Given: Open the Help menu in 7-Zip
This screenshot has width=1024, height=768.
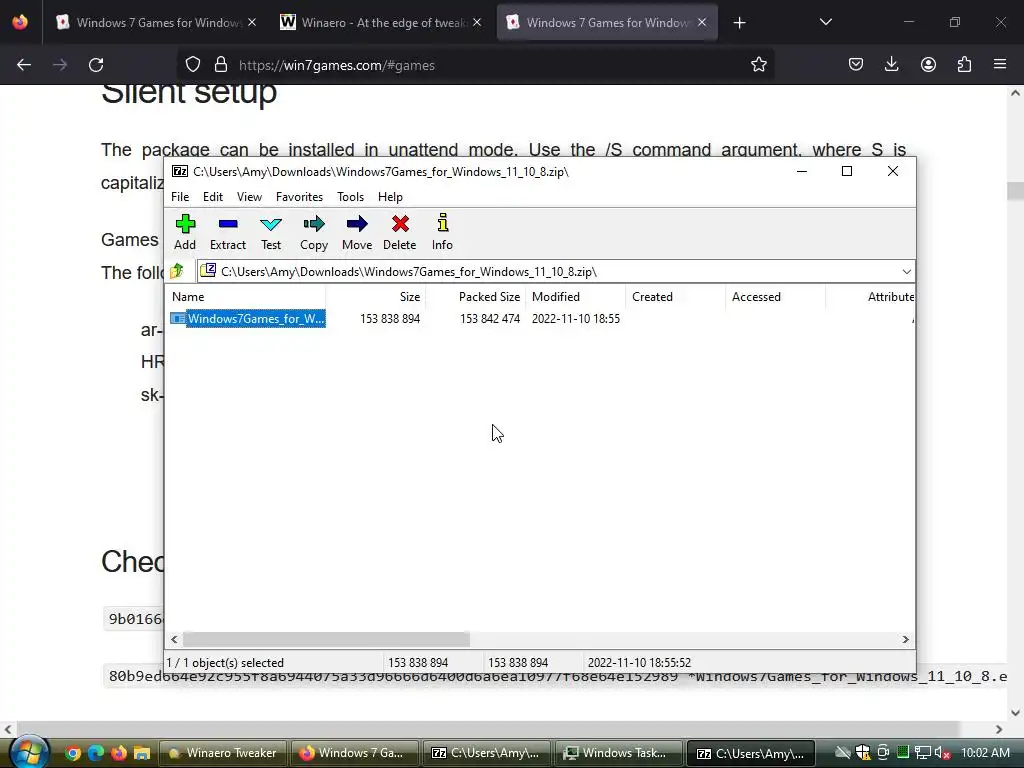Looking at the screenshot, I should point(390,197).
